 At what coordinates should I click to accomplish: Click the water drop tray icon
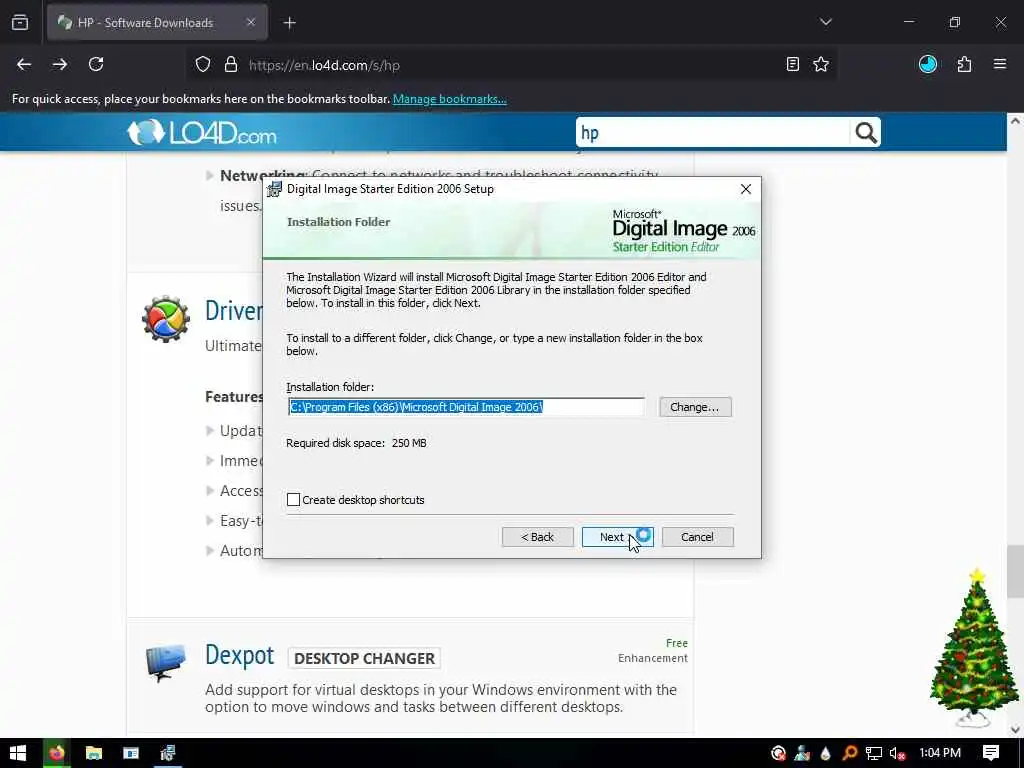point(825,754)
